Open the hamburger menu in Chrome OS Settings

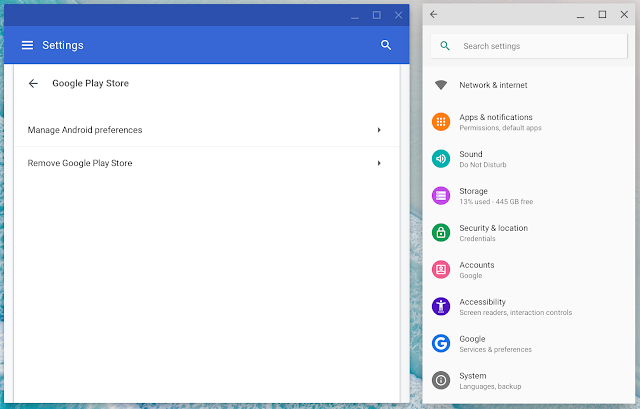(x=27, y=45)
